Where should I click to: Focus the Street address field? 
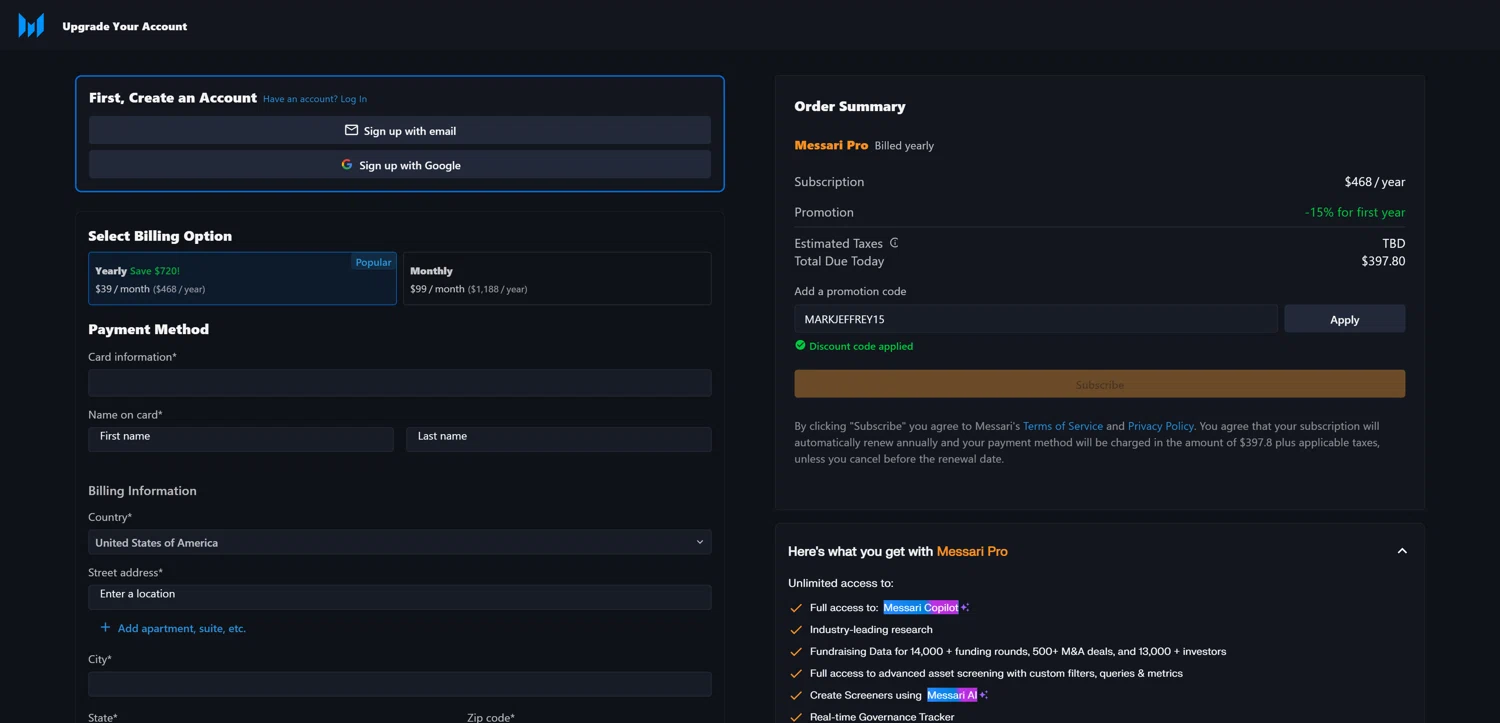400,596
